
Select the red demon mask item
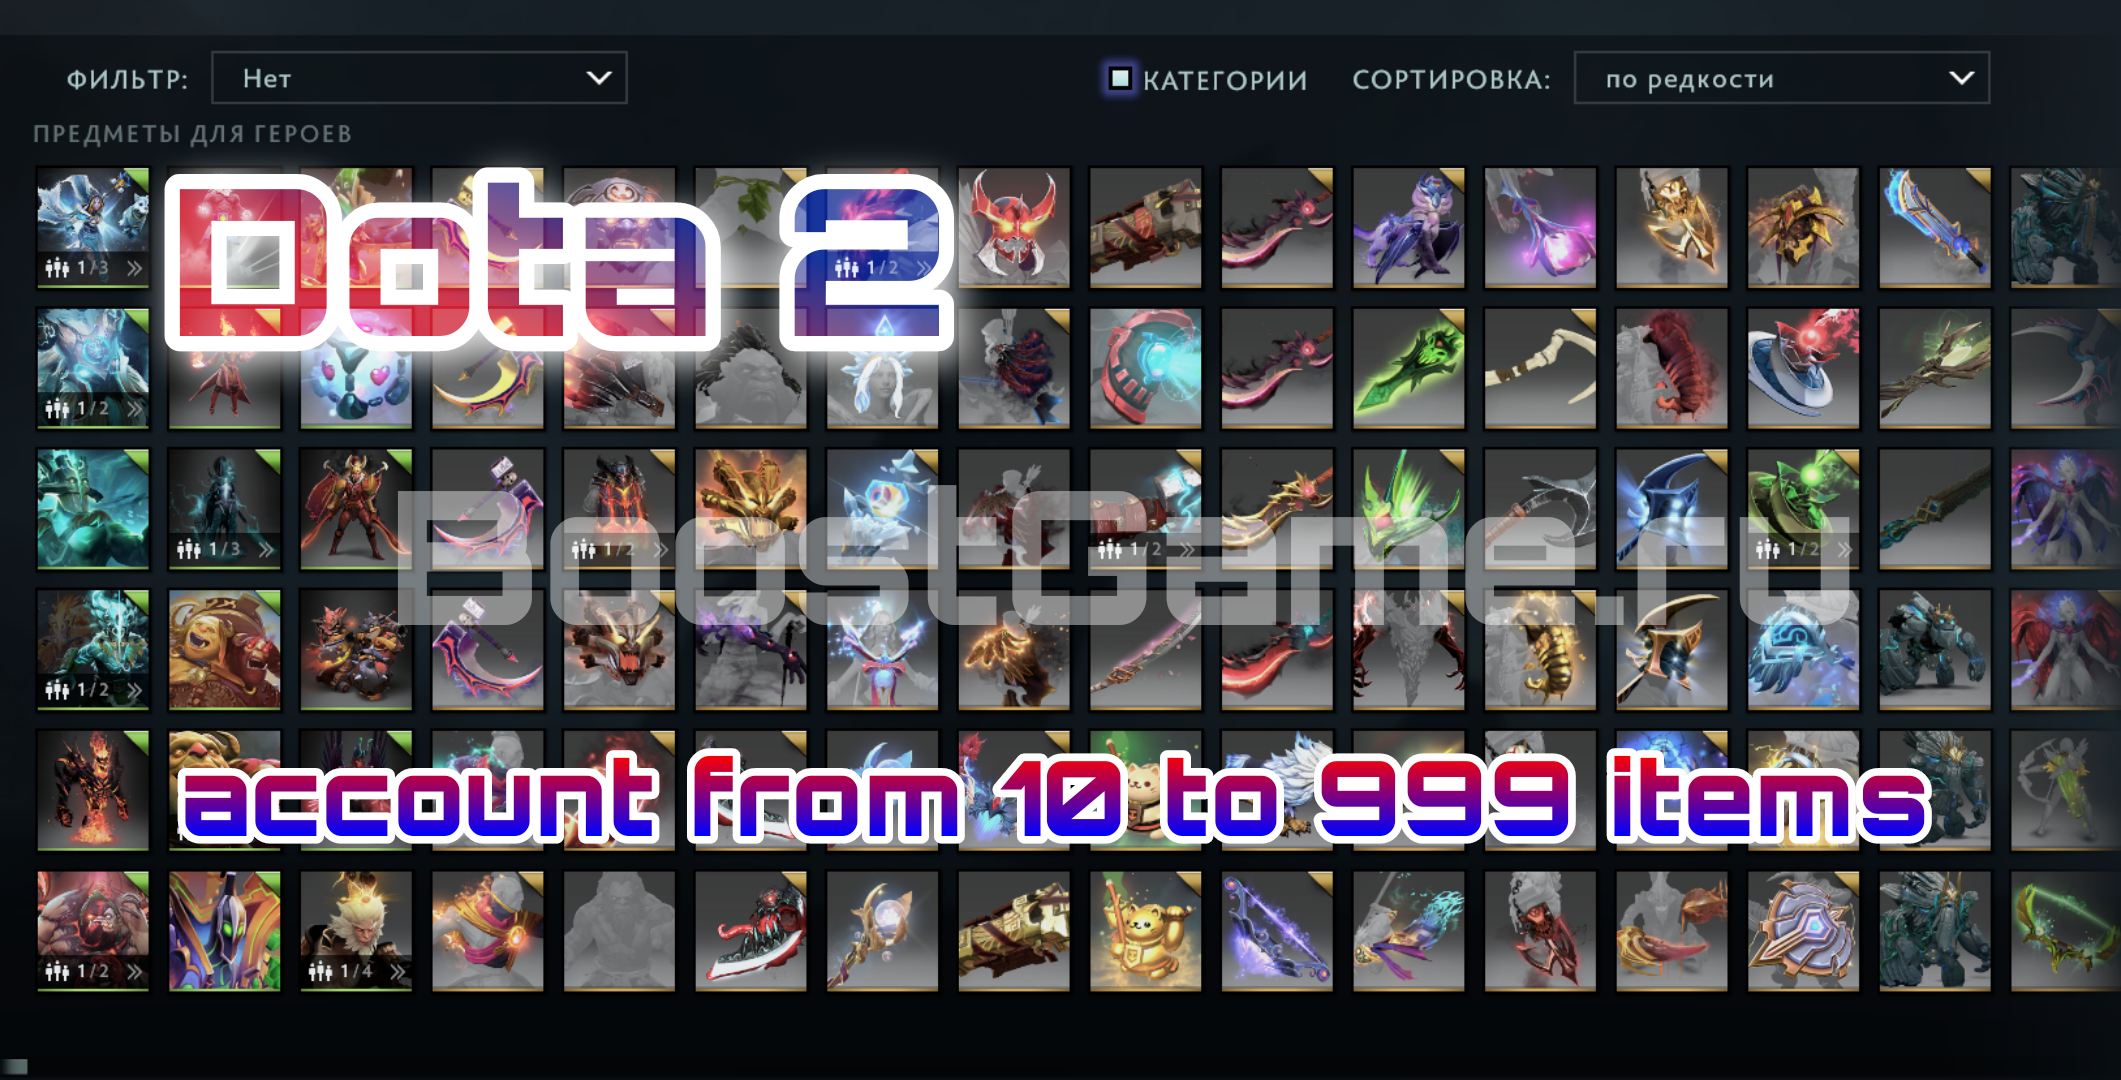(1014, 227)
